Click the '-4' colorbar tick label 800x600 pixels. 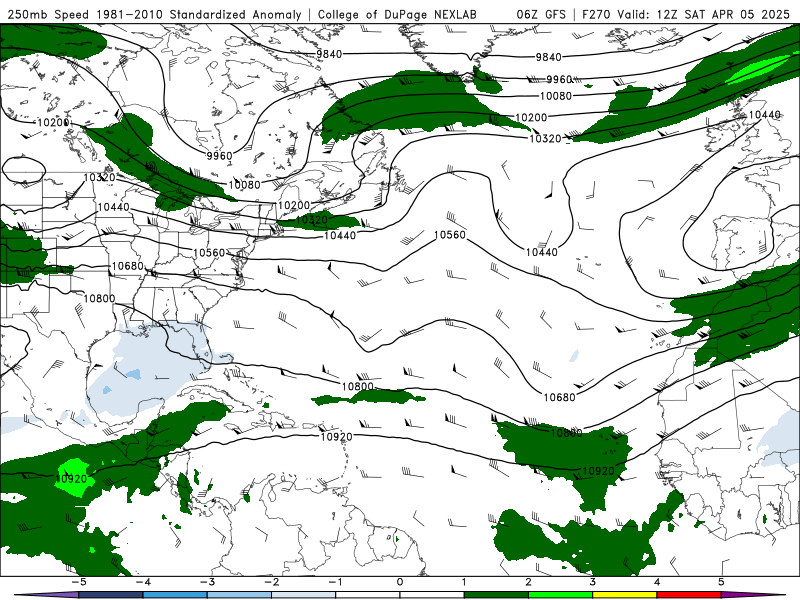click(143, 582)
